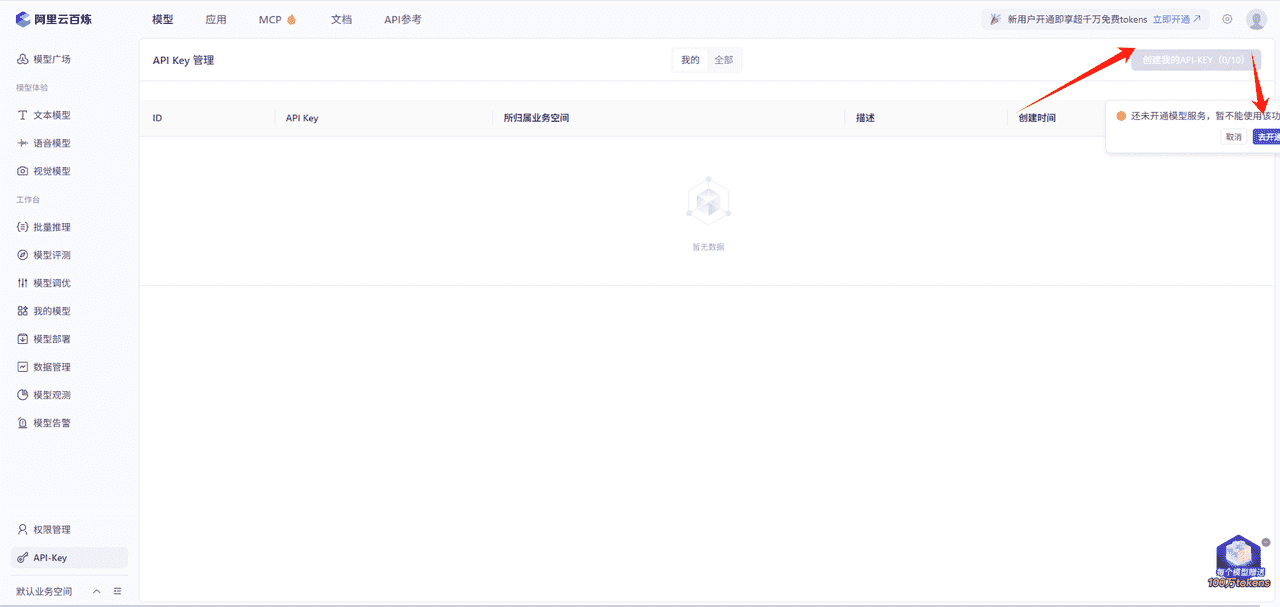1280x607 pixels.
Task: Switch to the 全部 filter
Action: pyautogui.click(x=723, y=59)
